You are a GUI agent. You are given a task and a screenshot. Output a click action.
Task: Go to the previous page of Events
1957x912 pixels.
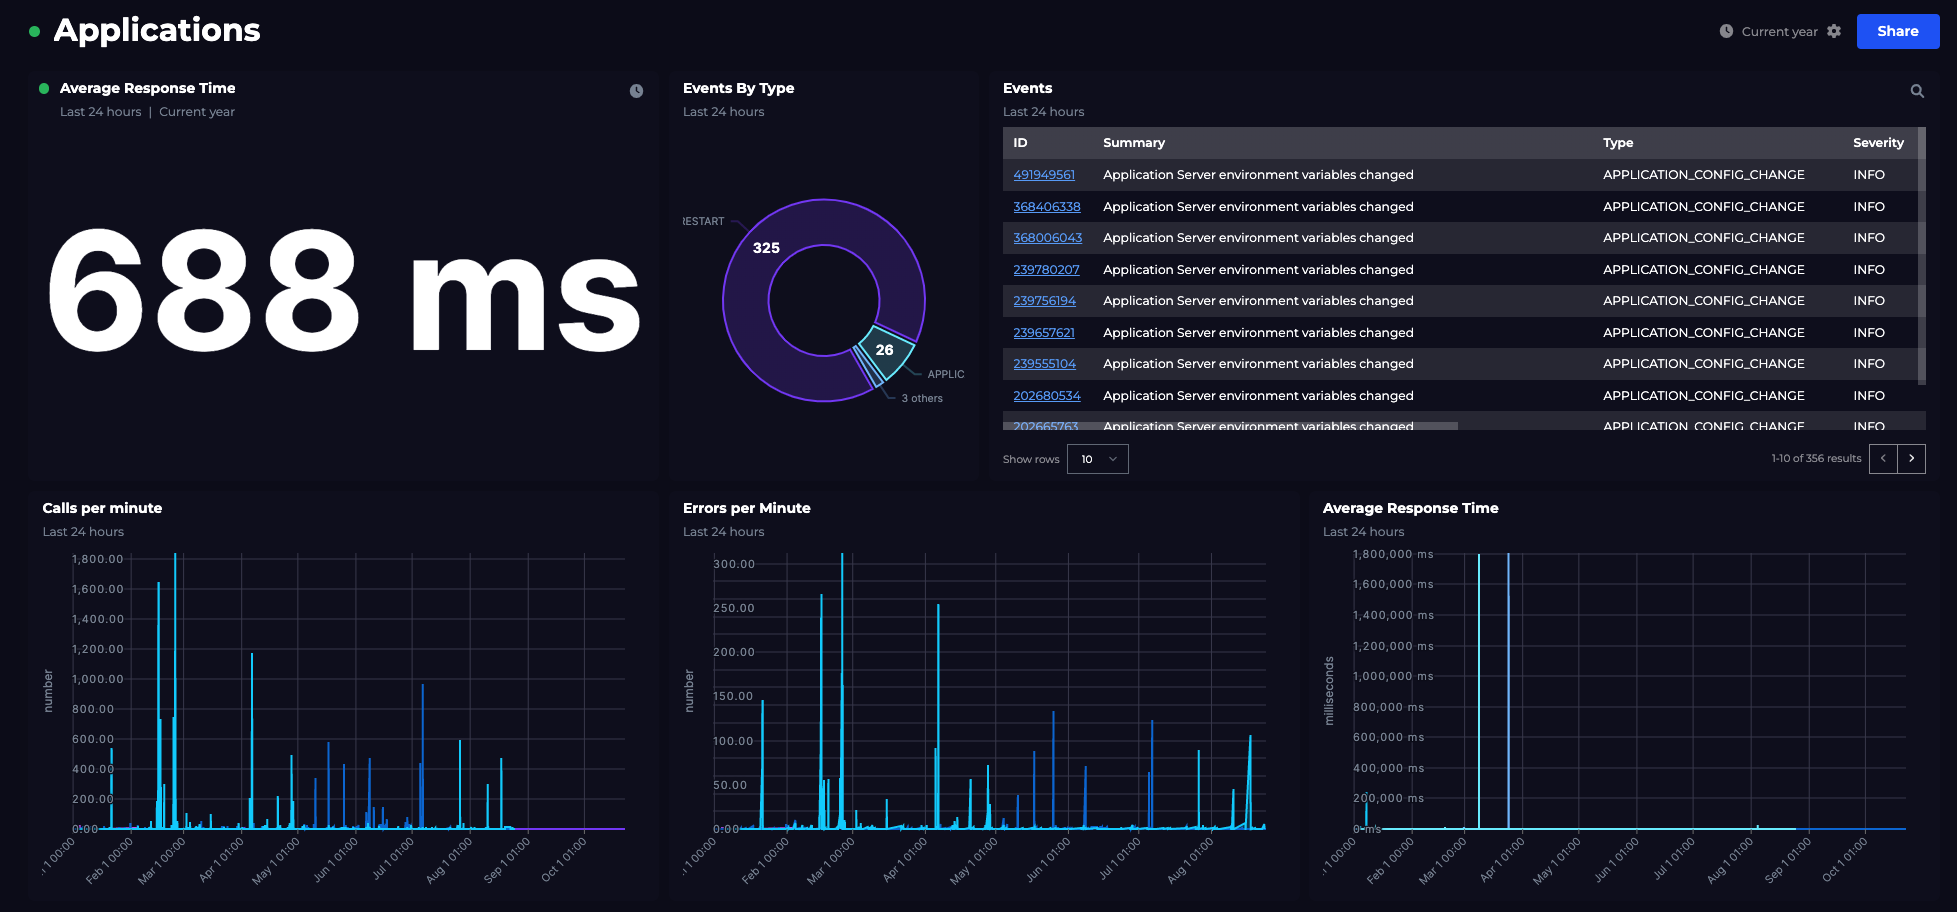click(1883, 458)
